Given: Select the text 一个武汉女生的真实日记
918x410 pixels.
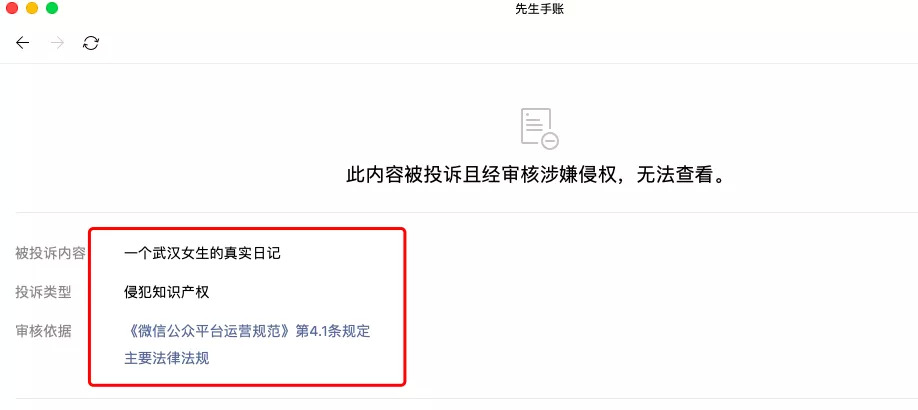Looking at the screenshot, I should (x=203, y=254).
